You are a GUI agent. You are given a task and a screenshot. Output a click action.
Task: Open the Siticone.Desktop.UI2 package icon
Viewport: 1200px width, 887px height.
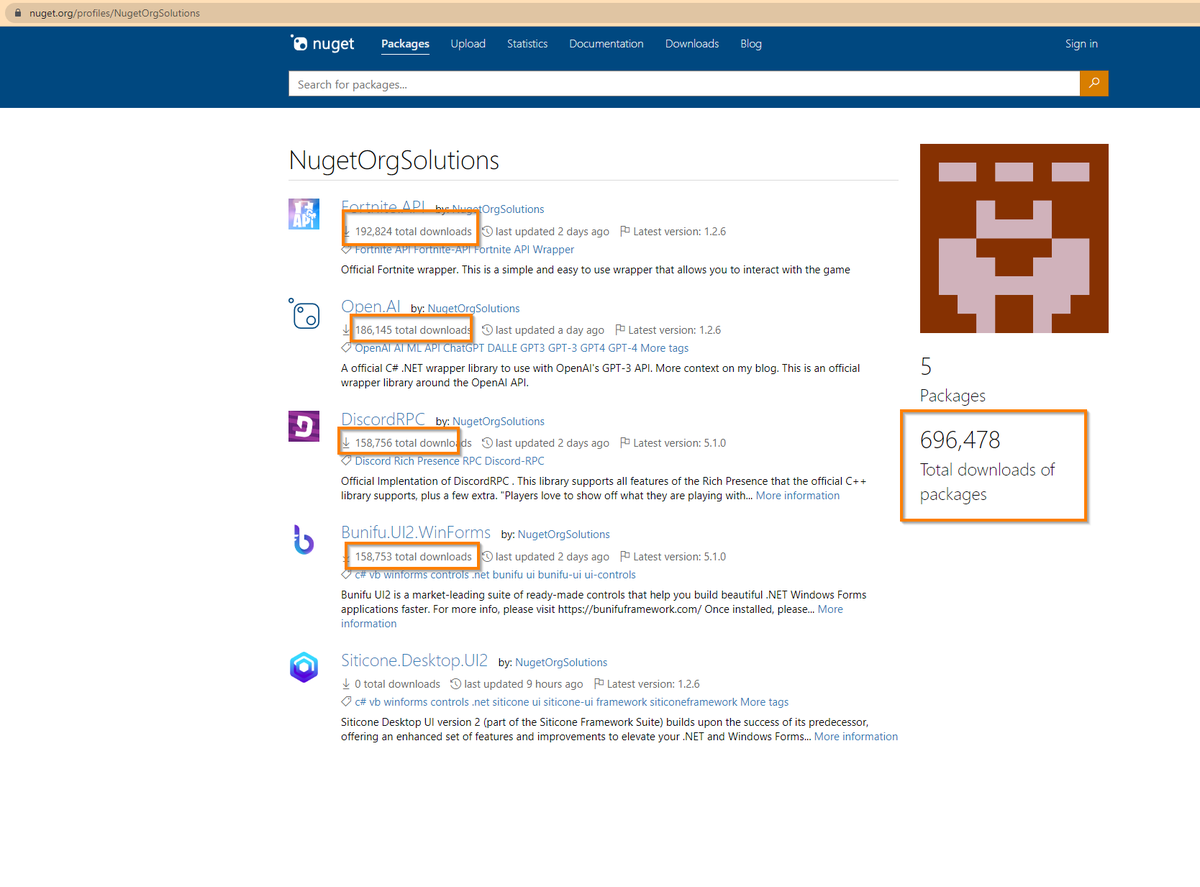304,666
